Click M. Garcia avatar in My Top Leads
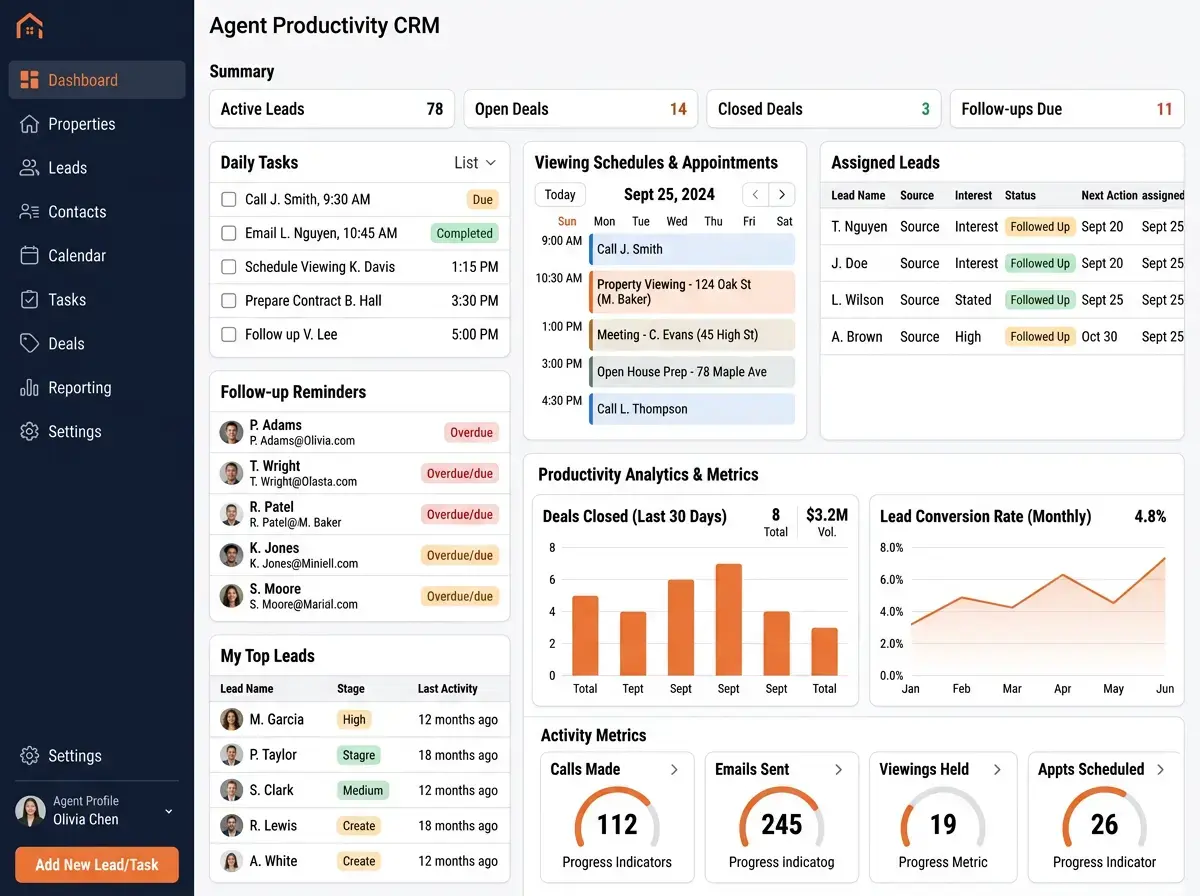This screenshot has width=1200, height=896. [231, 720]
